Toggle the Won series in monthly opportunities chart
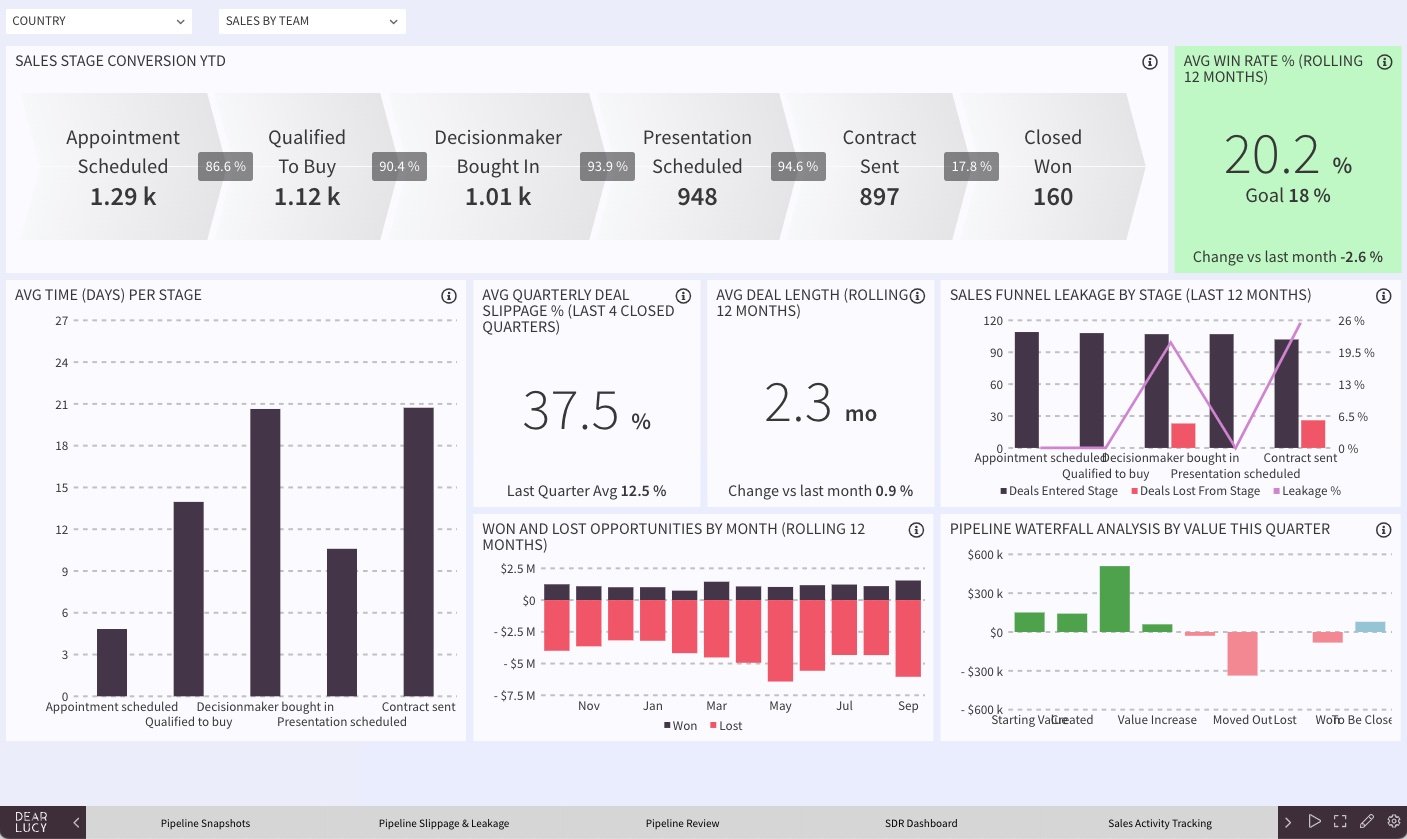The height and width of the screenshot is (839, 1407). pyautogui.click(x=681, y=725)
